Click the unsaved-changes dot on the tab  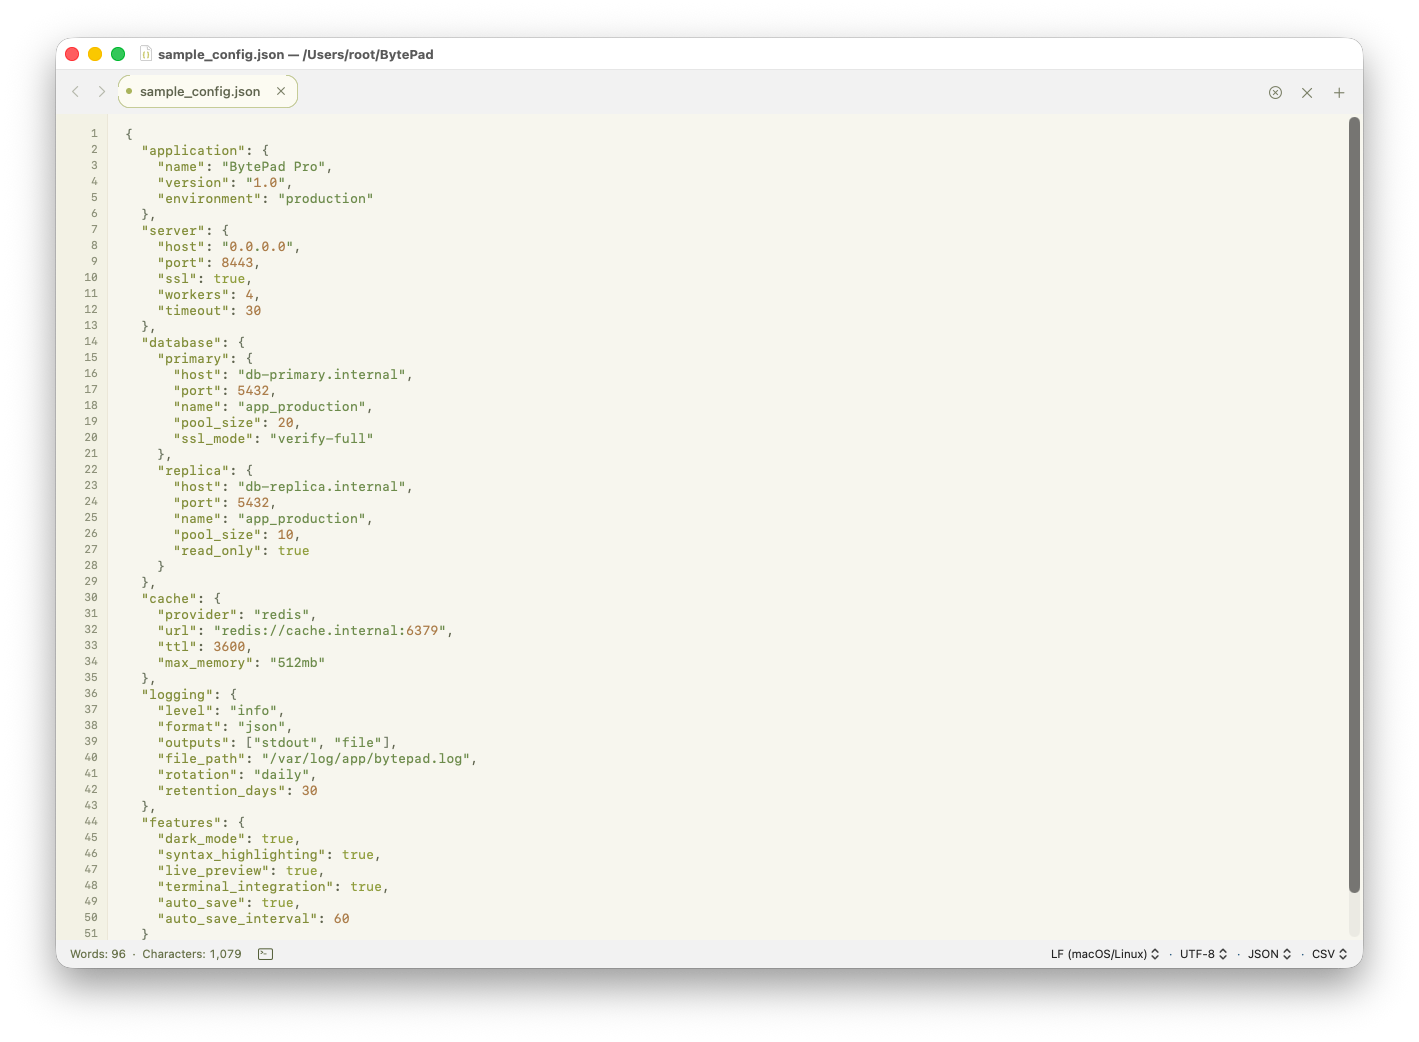[128, 91]
